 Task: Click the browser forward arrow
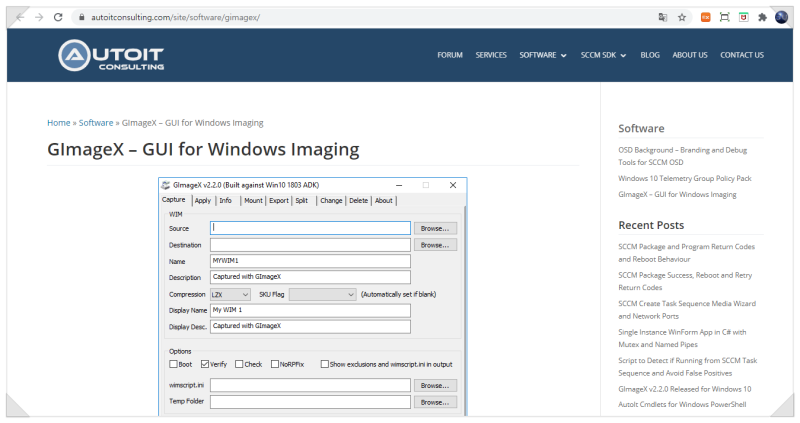(x=39, y=17)
